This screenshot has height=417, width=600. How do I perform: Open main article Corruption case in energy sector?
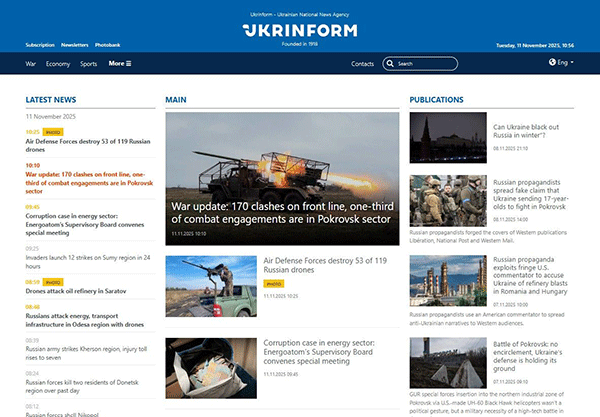[319, 352]
